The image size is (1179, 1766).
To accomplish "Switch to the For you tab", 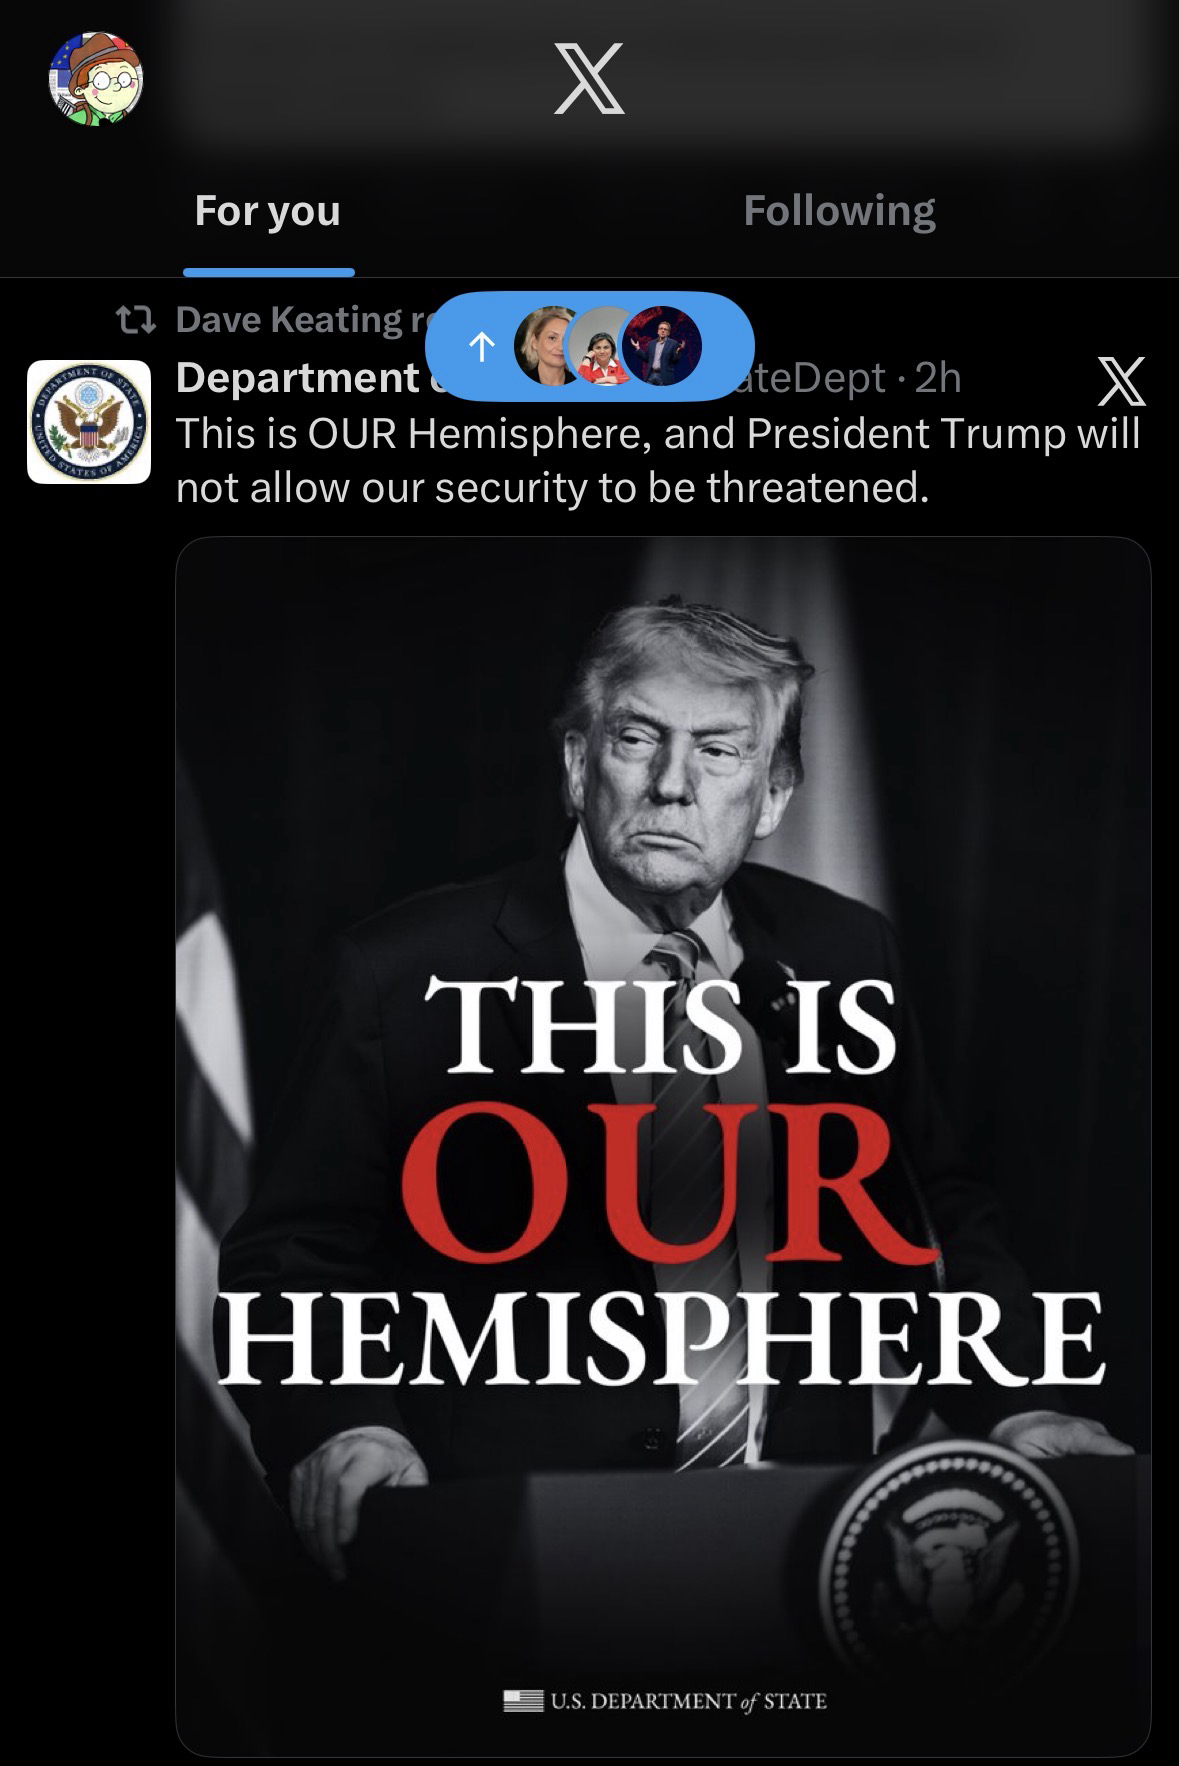I will click(268, 211).
